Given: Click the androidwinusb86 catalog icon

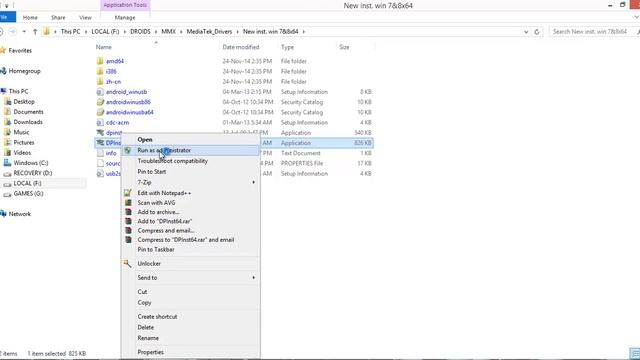Looking at the screenshot, I should (100, 102).
